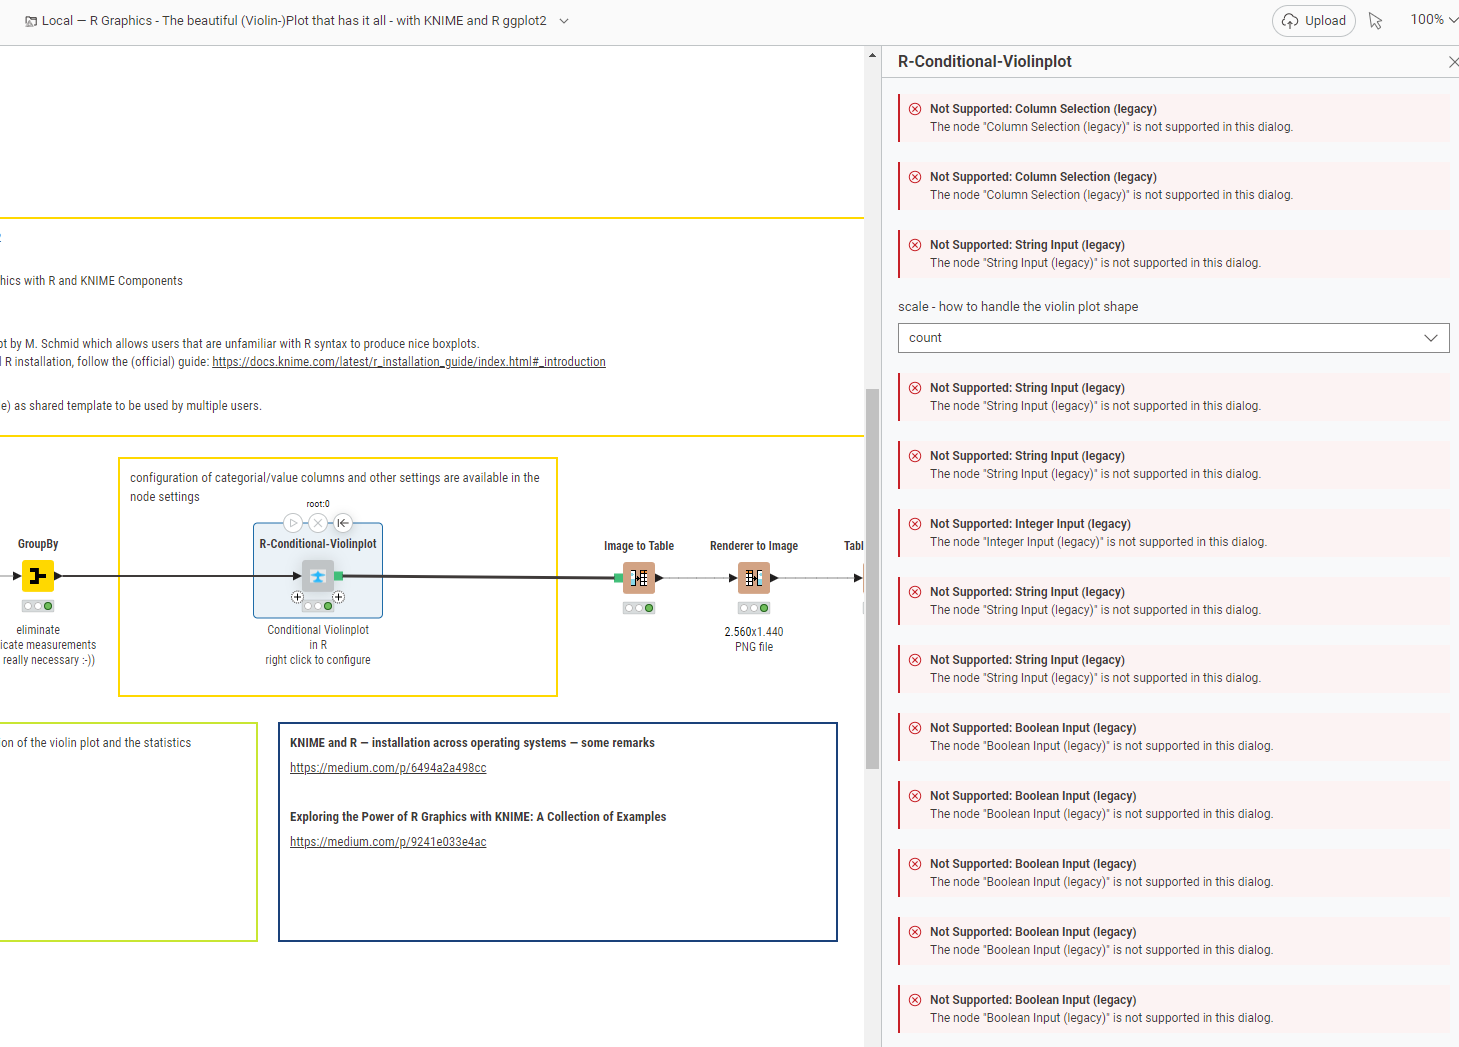Select the R-Conditional-Violinplot component icon
1459x1047 pixels.
coord(318,576)
